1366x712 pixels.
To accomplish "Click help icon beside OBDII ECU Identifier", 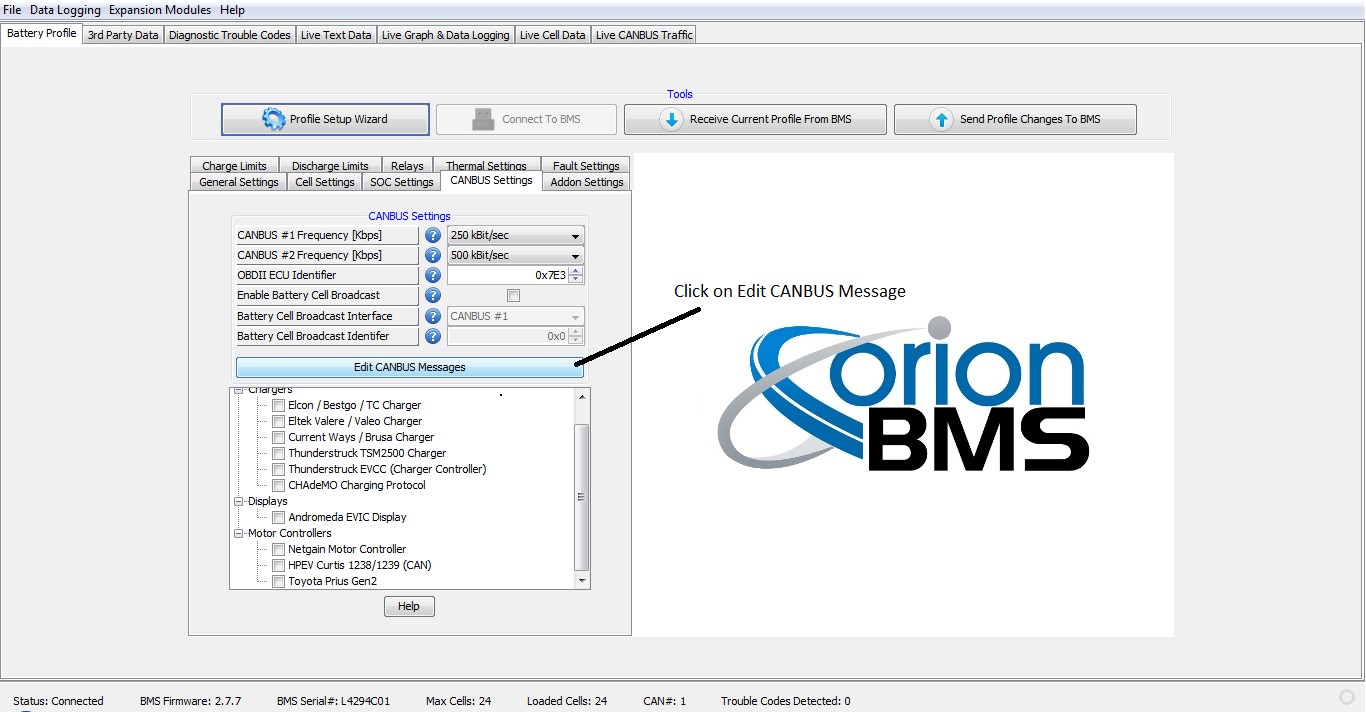I will click(x=433, y=276).
